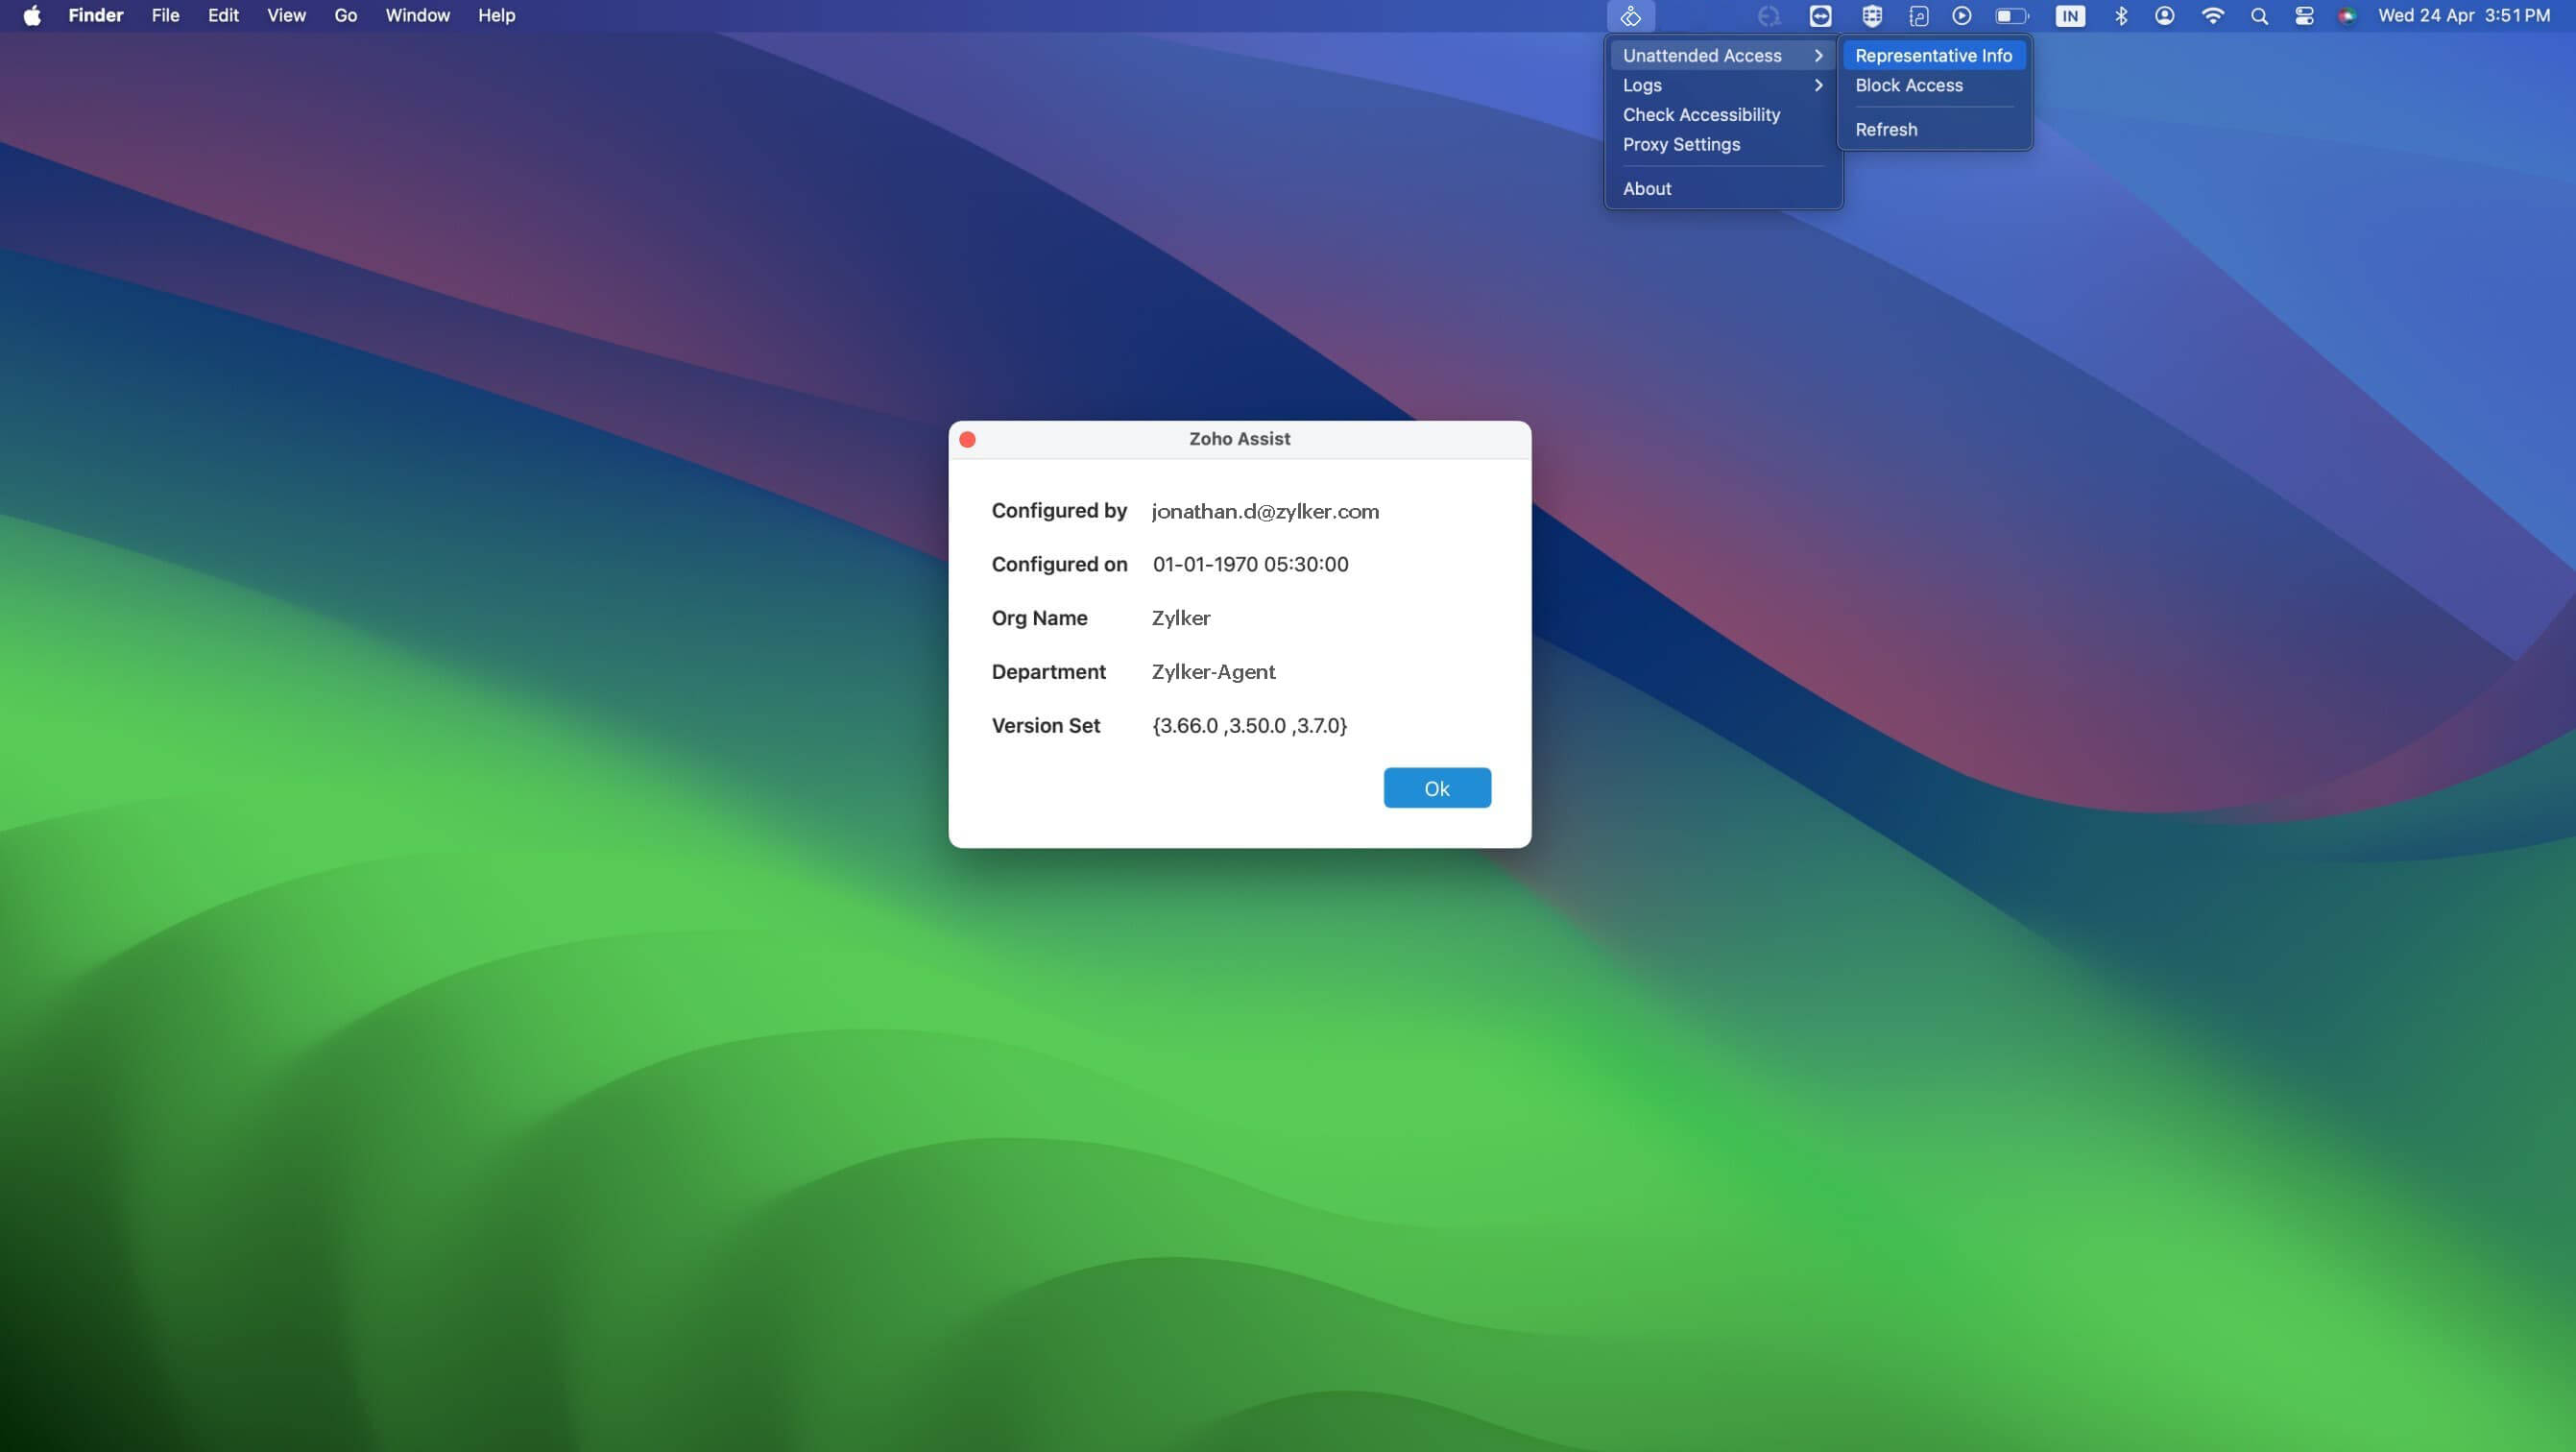Screen dimensions: 2576x1452
Task: Click Refresh in the submenu
Action: click(x=1886, y=130)
